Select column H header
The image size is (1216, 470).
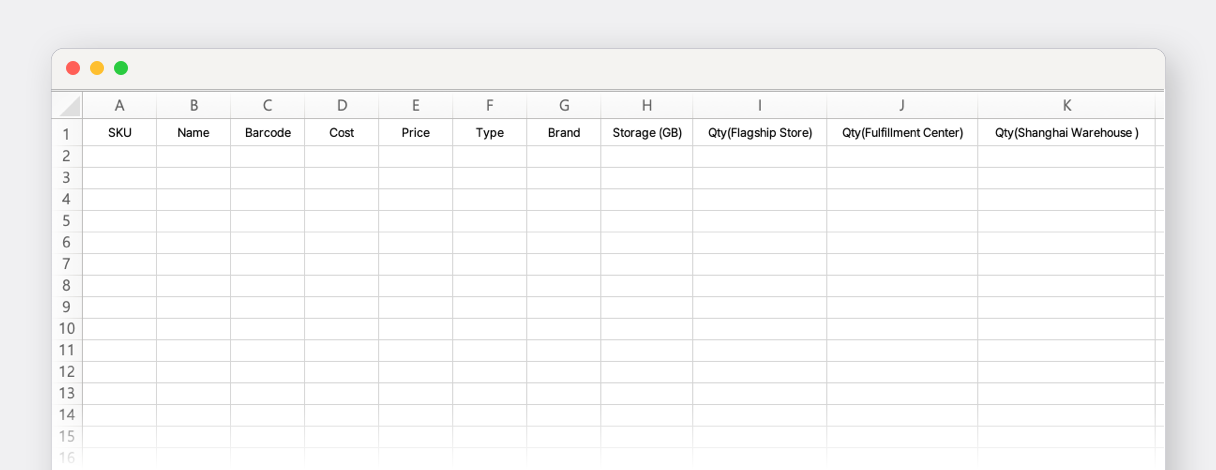pos(647,106)
